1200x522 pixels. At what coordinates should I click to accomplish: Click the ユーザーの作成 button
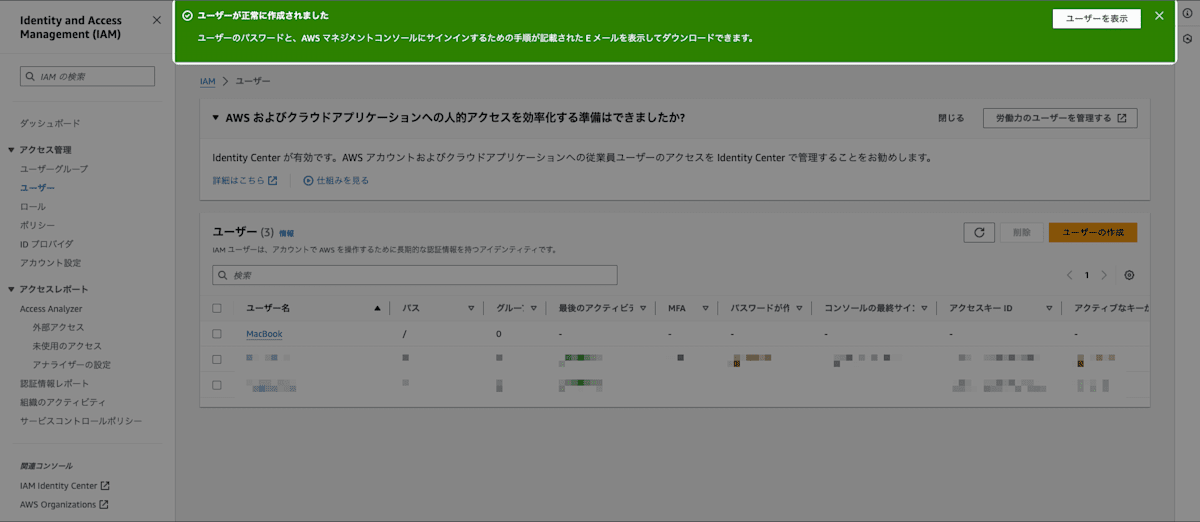click(x=1093, y=232)
